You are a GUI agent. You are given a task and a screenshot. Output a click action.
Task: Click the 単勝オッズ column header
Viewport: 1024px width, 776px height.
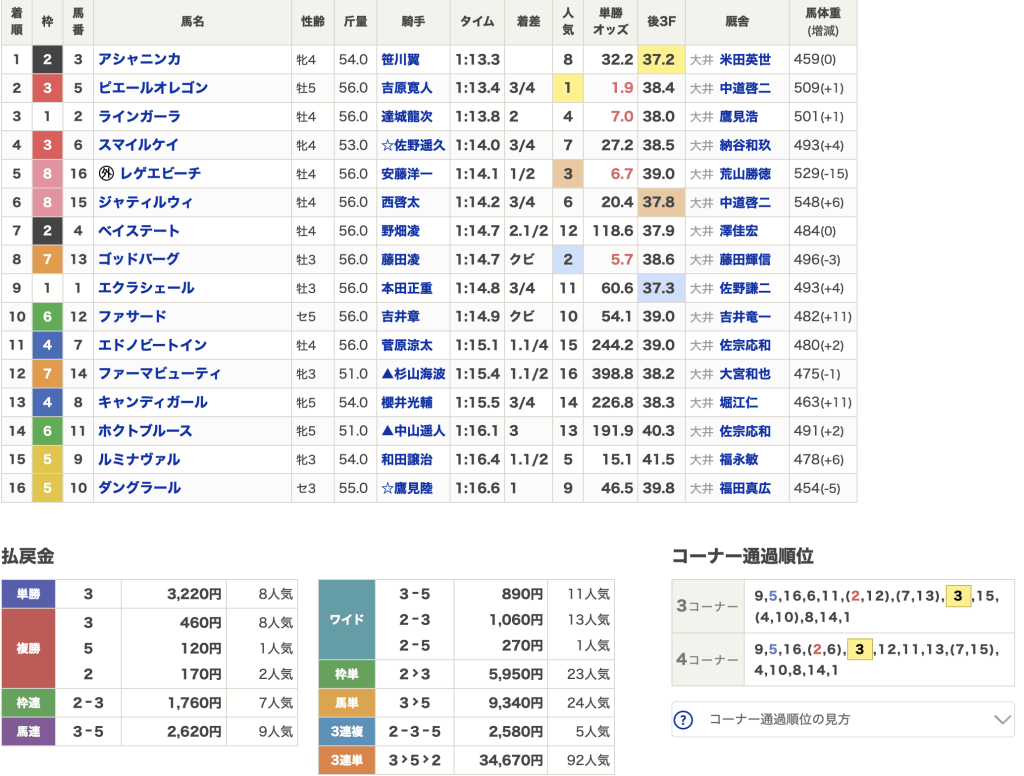[611, 22]
